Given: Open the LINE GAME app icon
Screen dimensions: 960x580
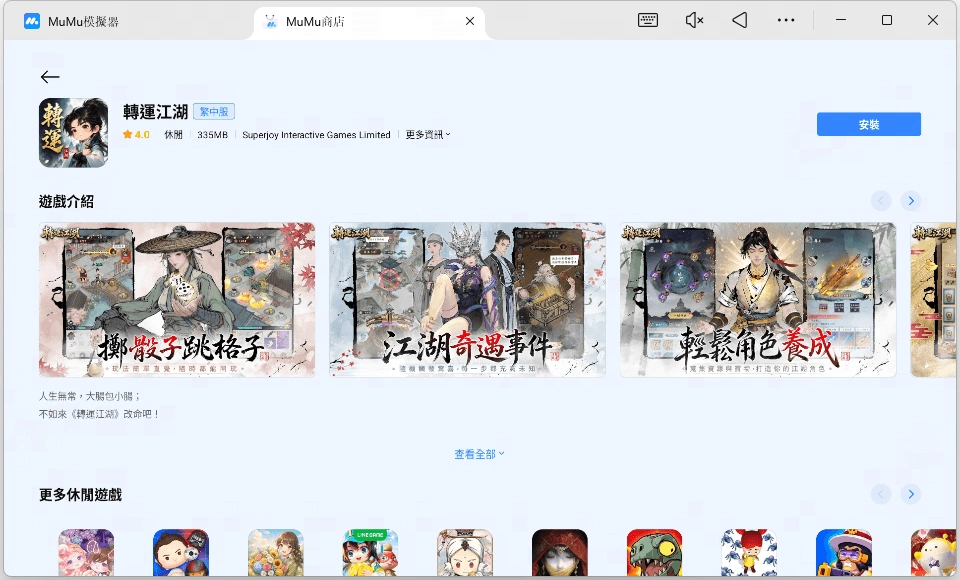Looking at the screenshot, I should tap(370, 553).
